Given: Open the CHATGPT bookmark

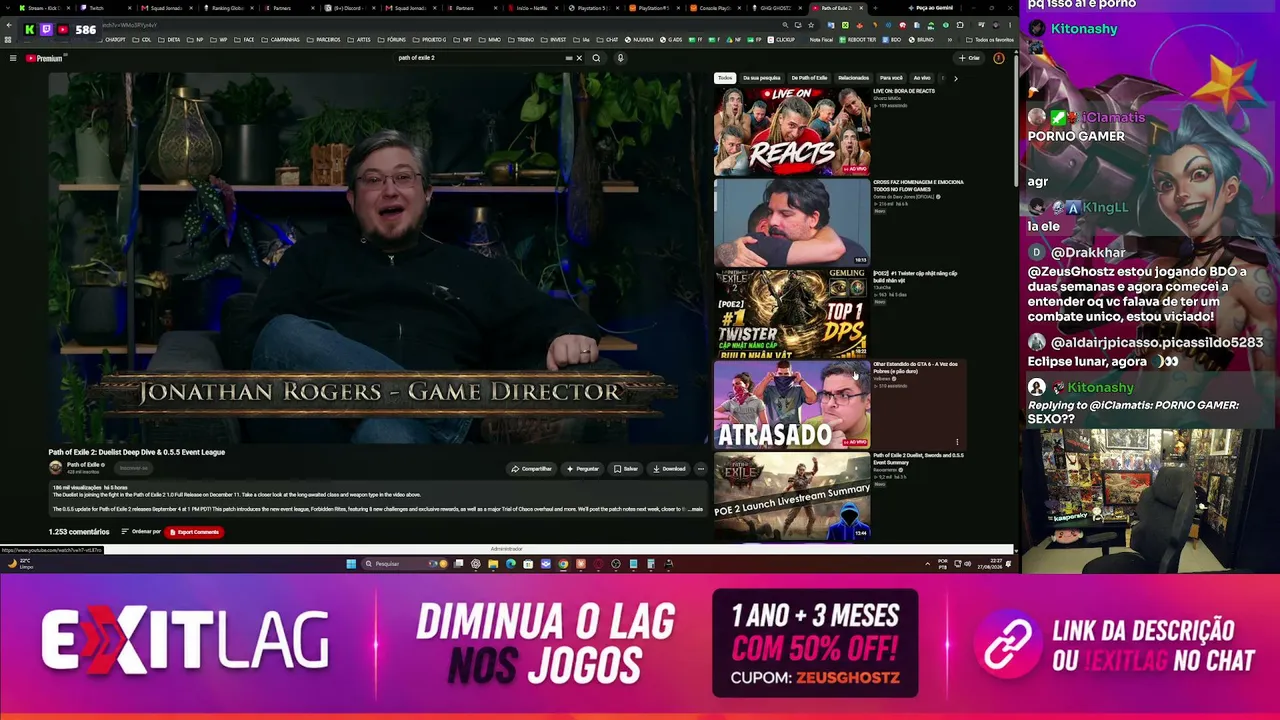Looking at the screenshot, I should click(111, 40).
